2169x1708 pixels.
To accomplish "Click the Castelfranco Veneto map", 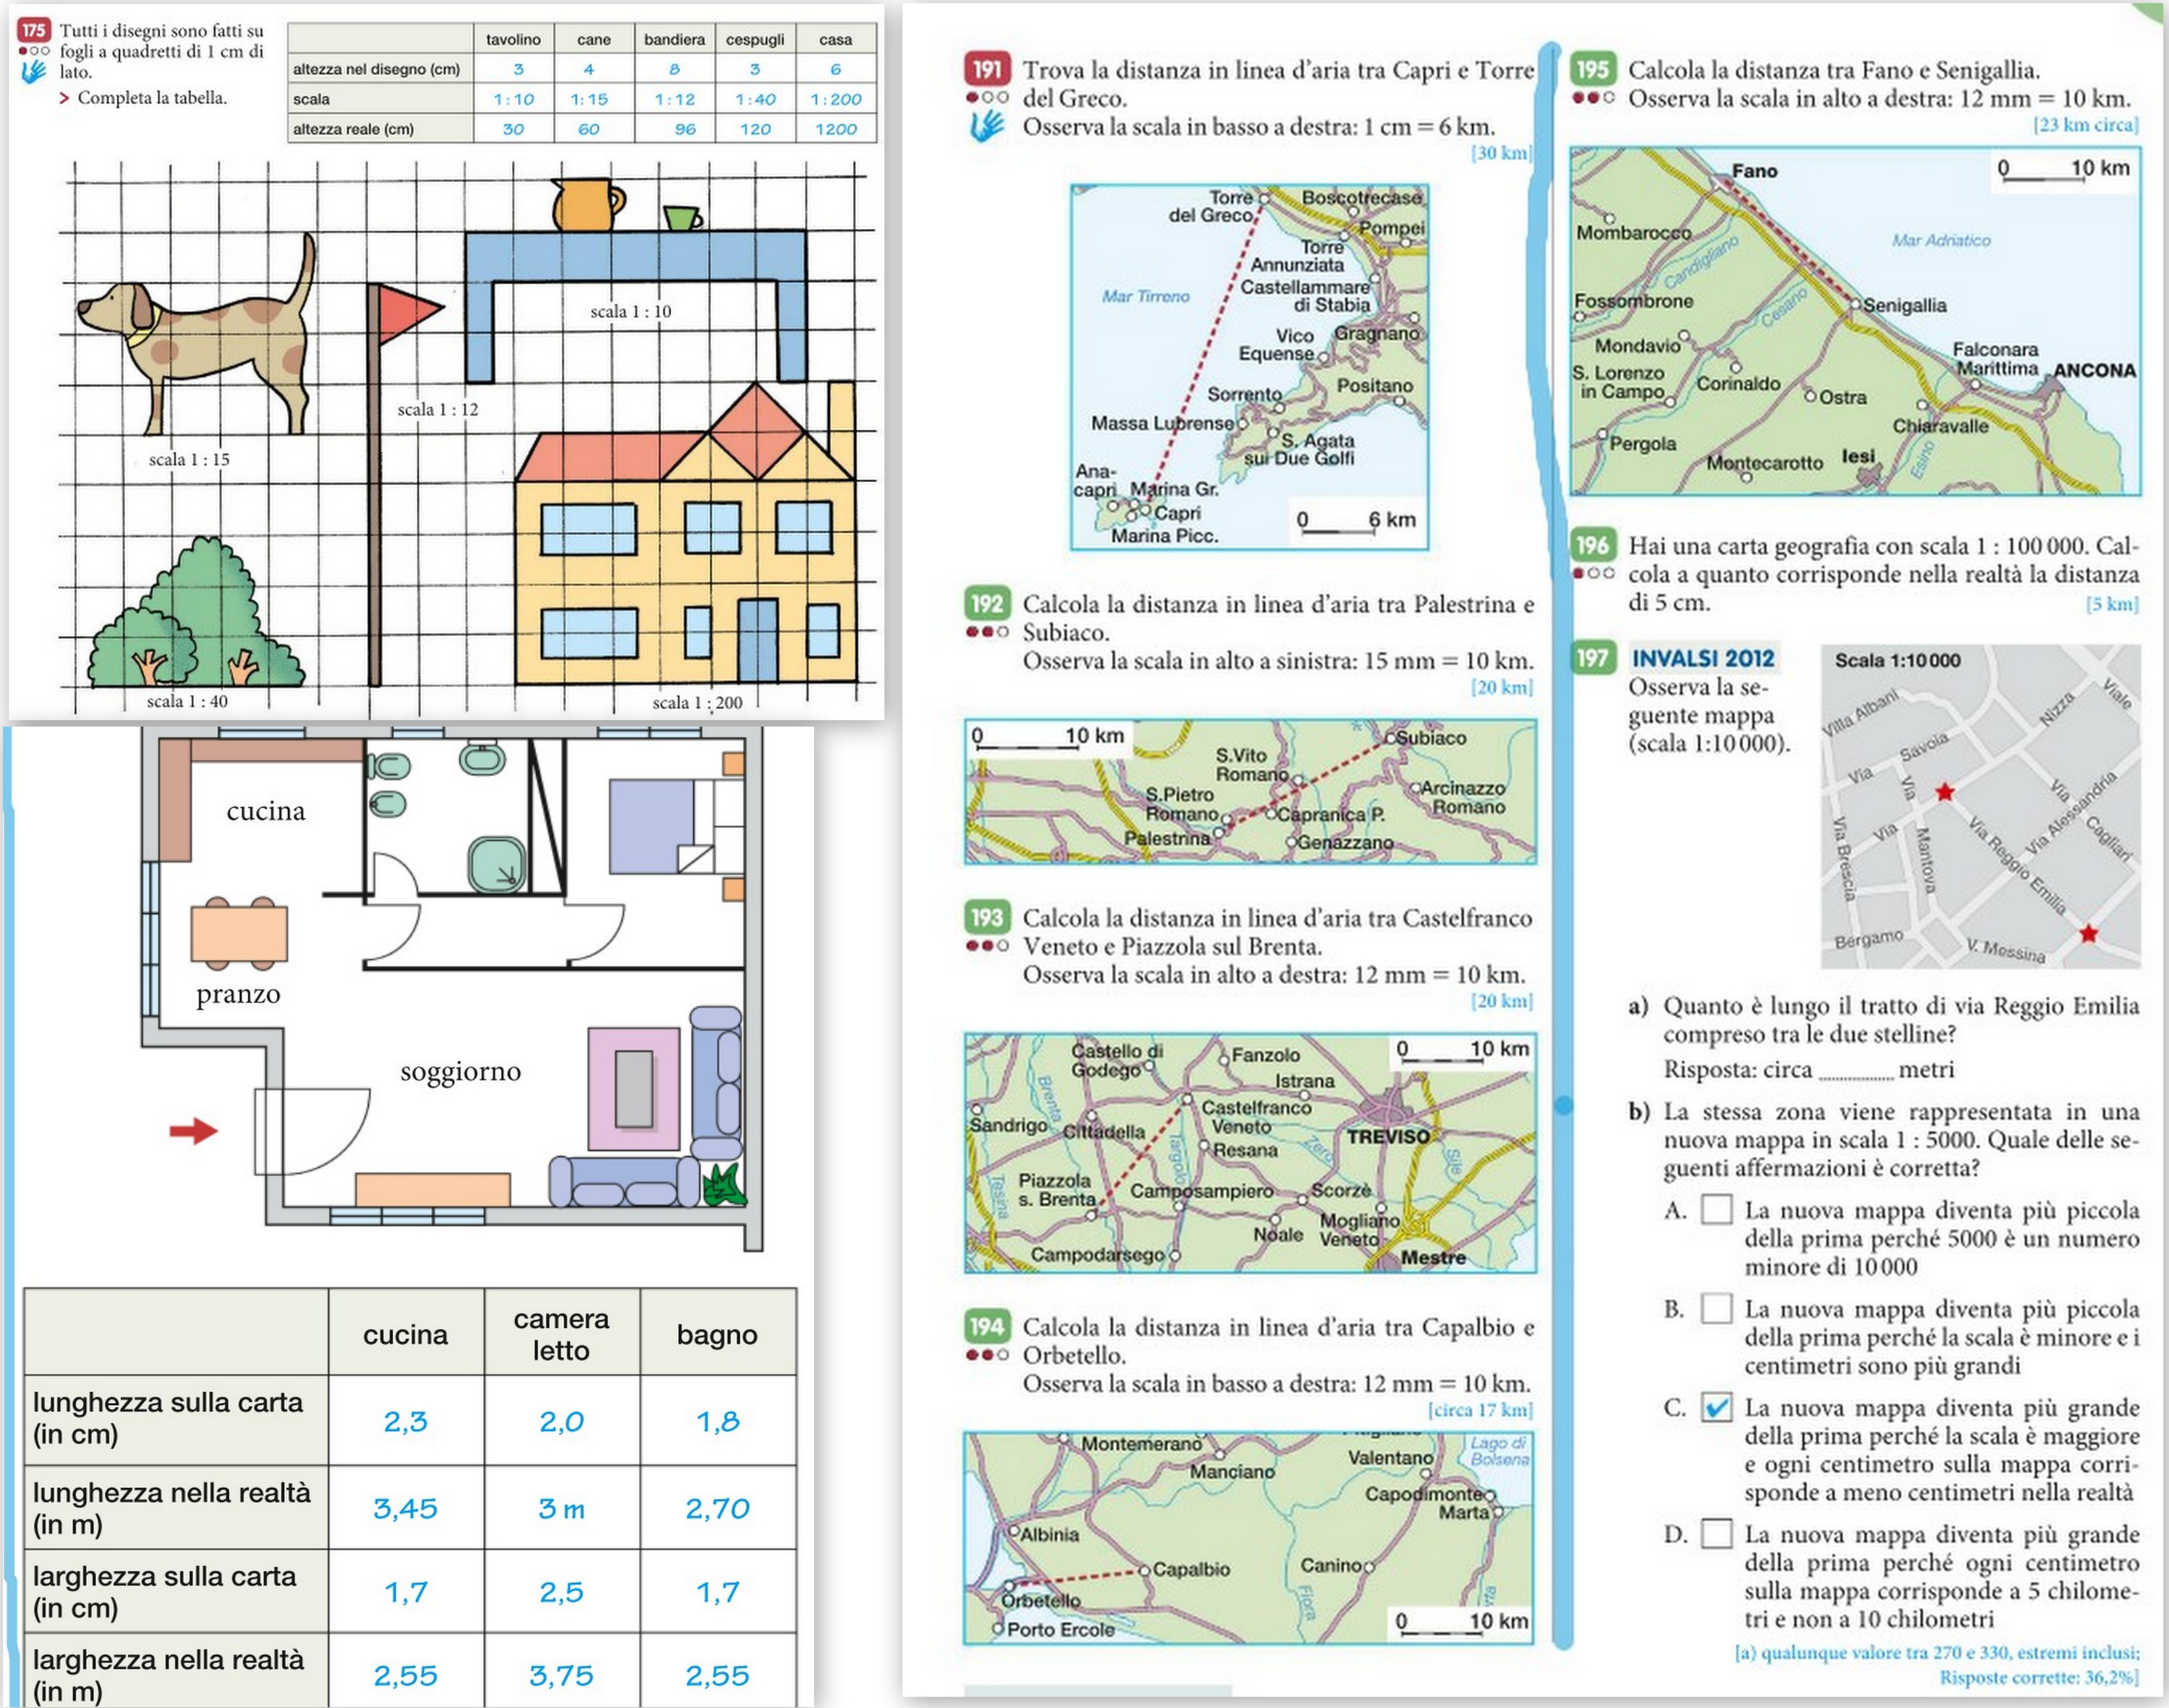I will tap(1250, 1153).
